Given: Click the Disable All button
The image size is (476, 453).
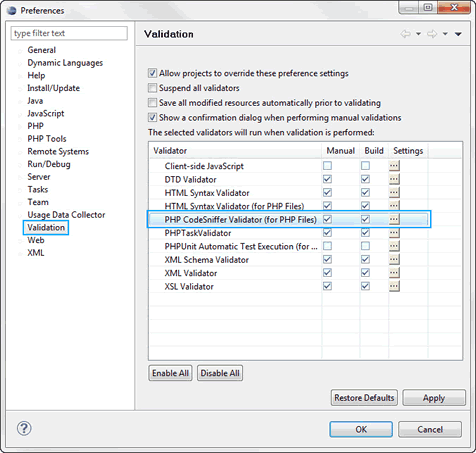Looking at the screenshot, I should [x=220, y=373].
